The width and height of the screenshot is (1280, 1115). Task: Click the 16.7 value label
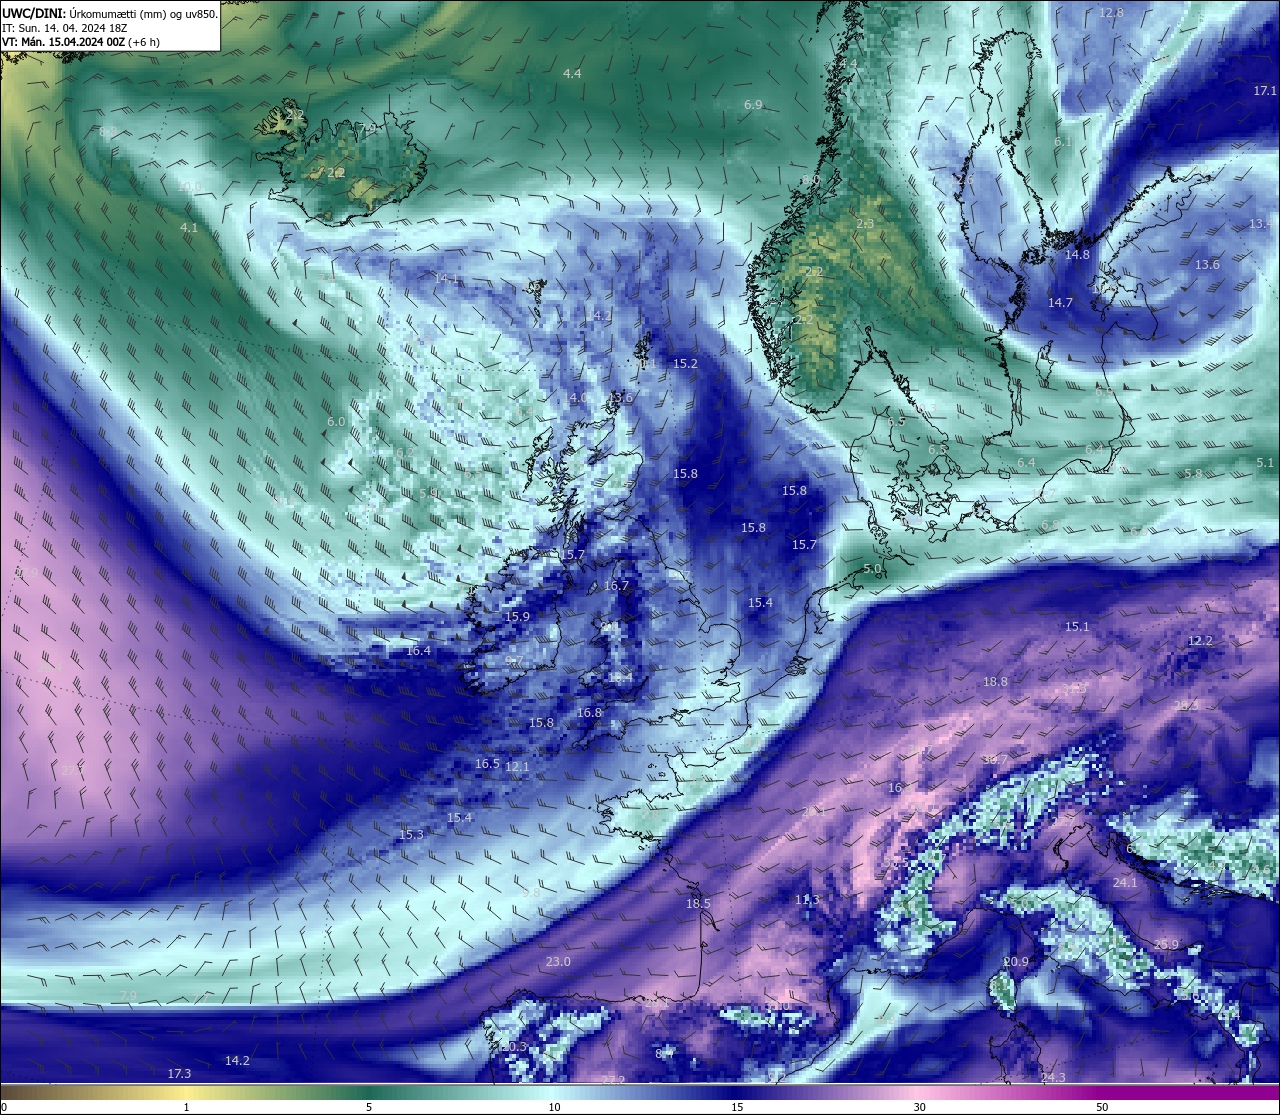617,586
